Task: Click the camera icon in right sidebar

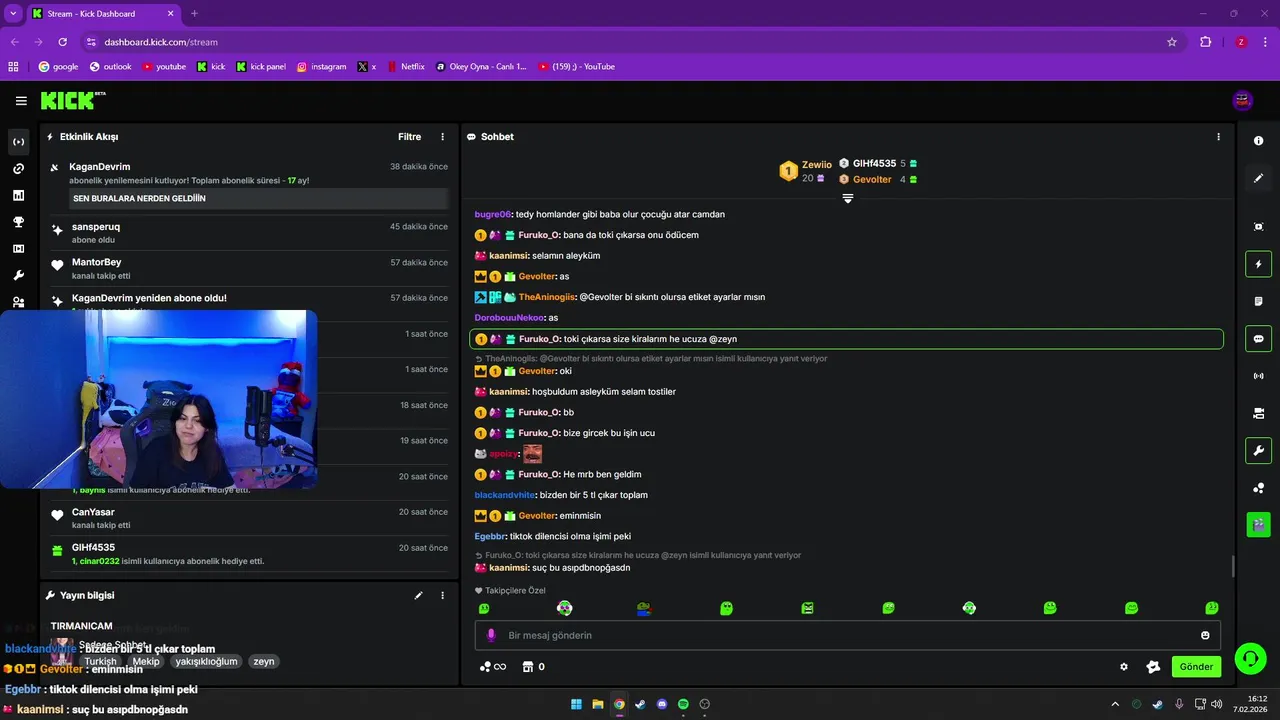Action: coord(1258,413)
